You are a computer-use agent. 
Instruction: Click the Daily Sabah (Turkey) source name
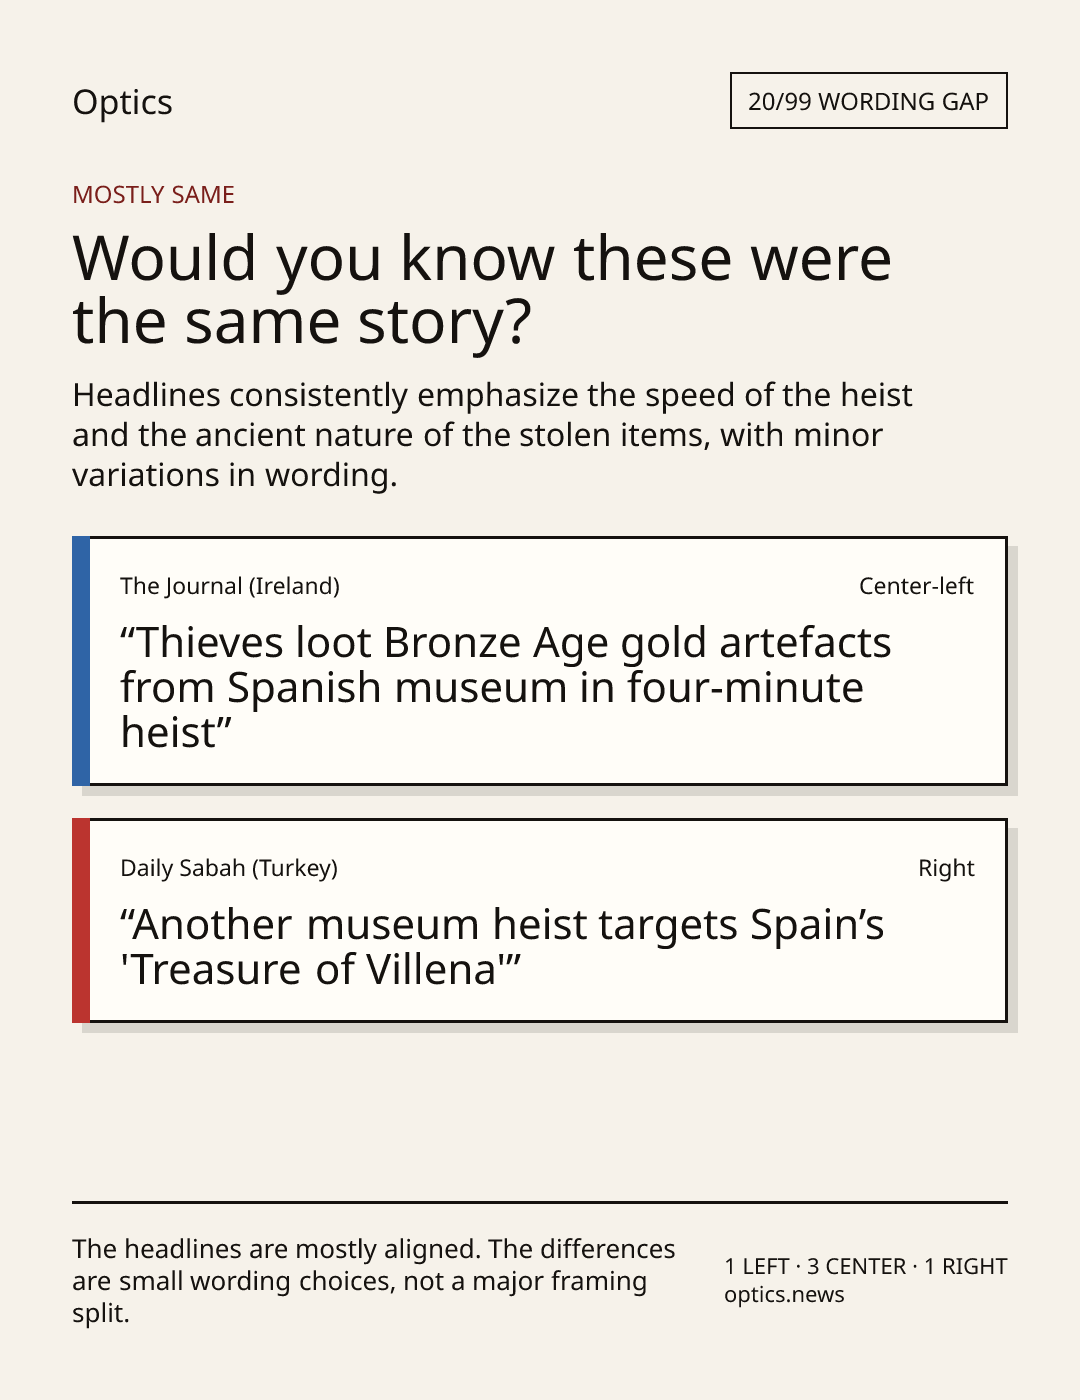(x=229, y=868)
